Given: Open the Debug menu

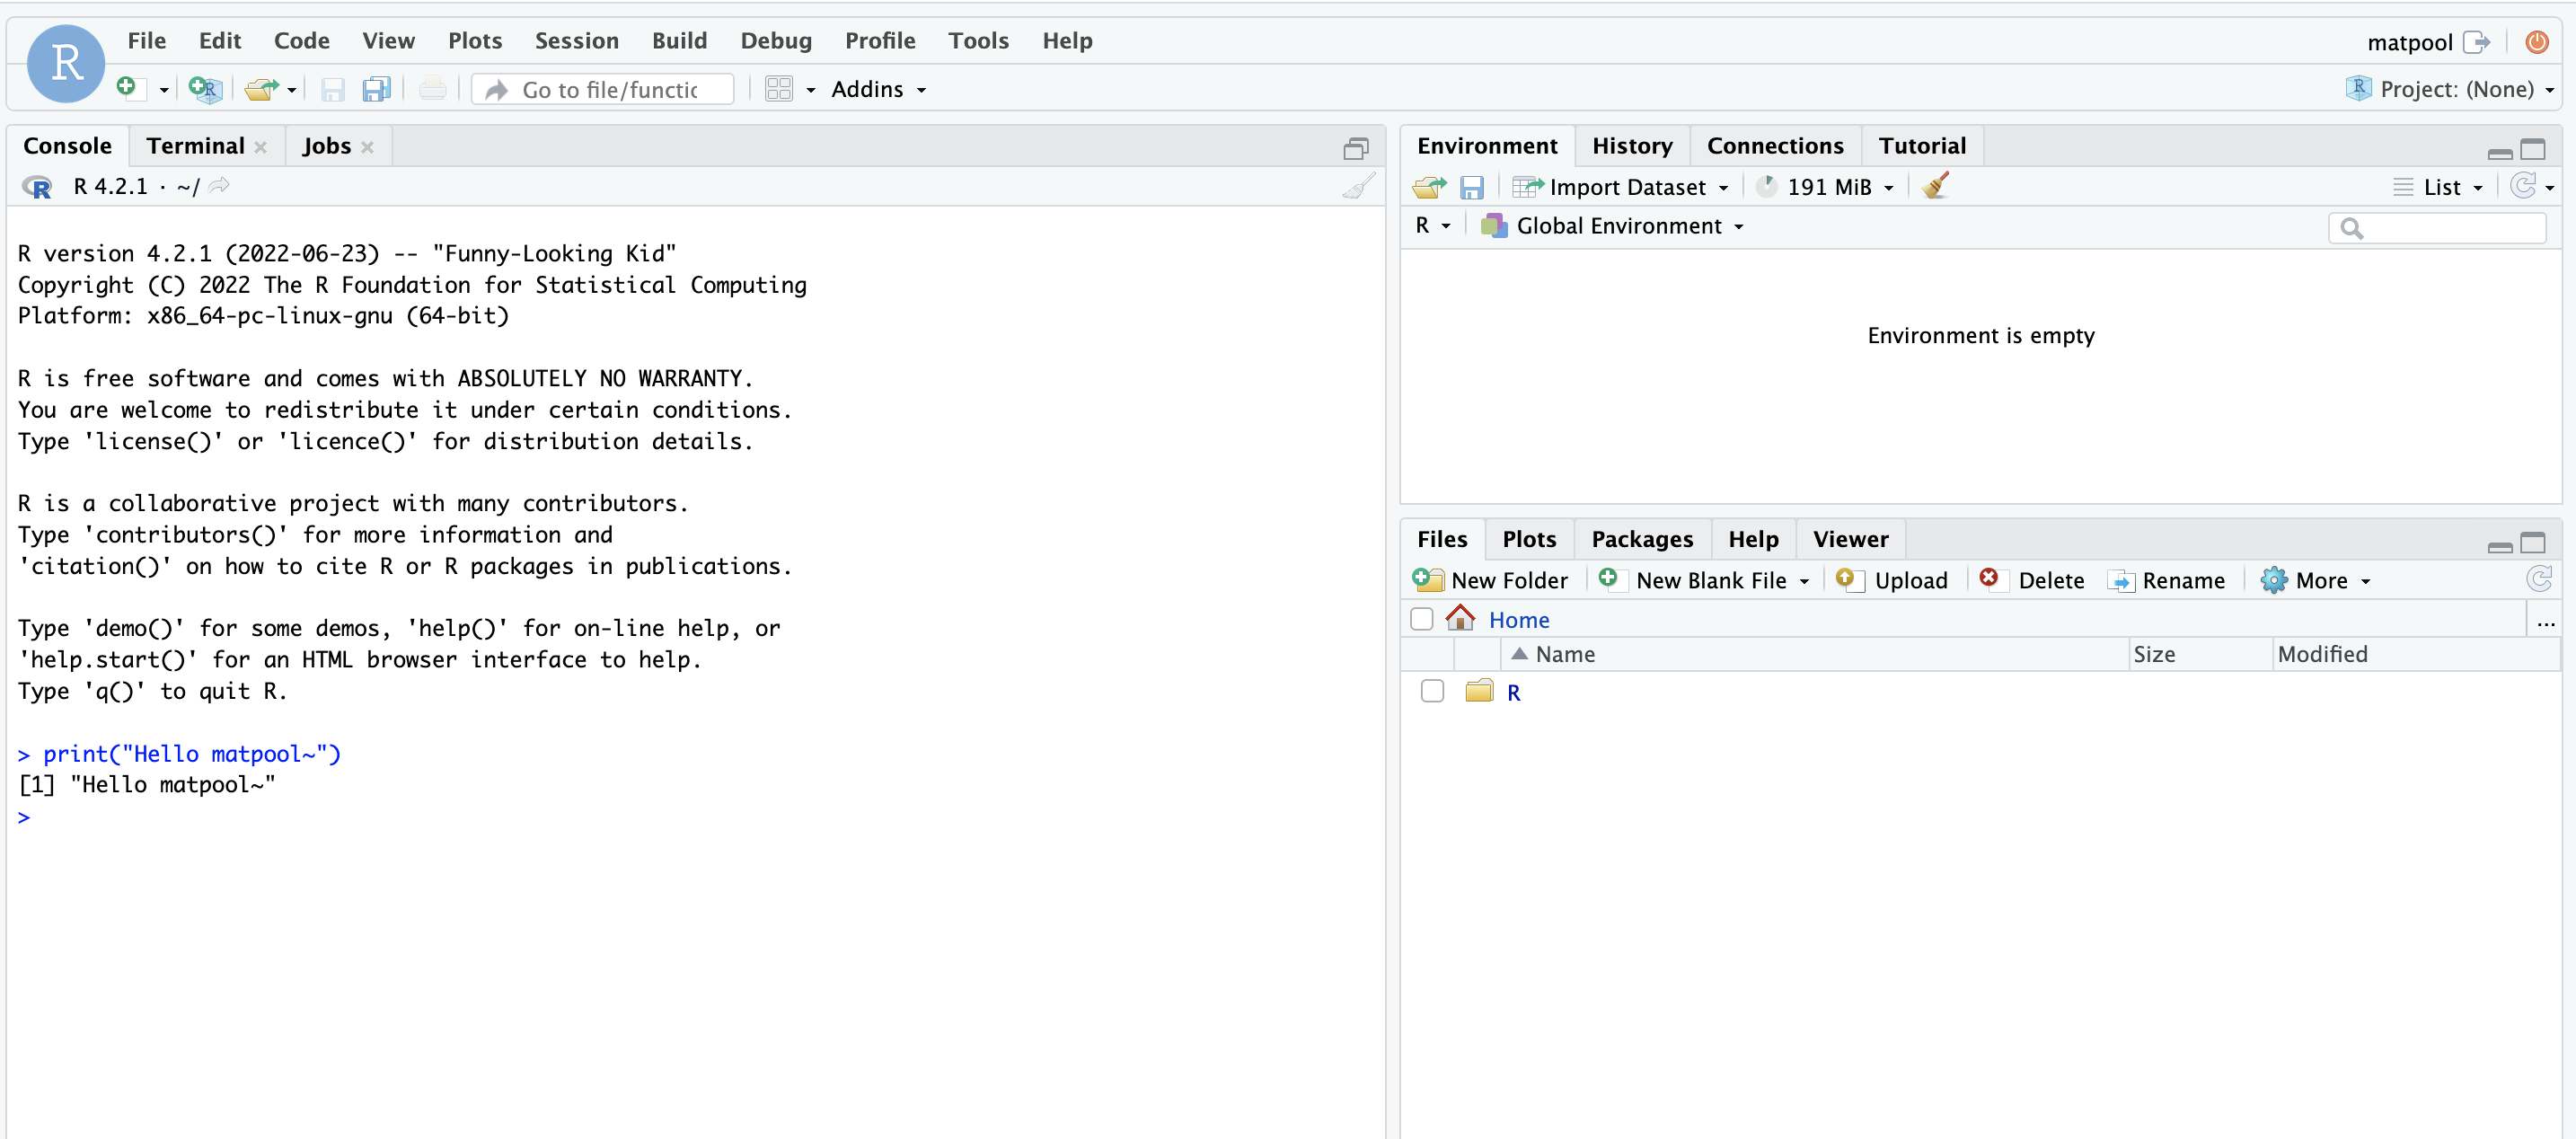Looking at the screenshot, I should coord(776,40).
